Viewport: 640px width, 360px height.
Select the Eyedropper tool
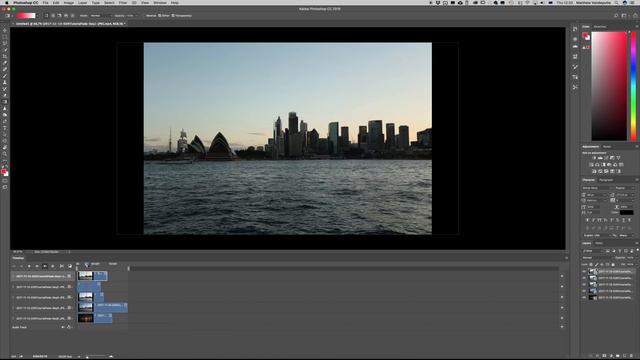pyautogui.click(x=5, y=63)
